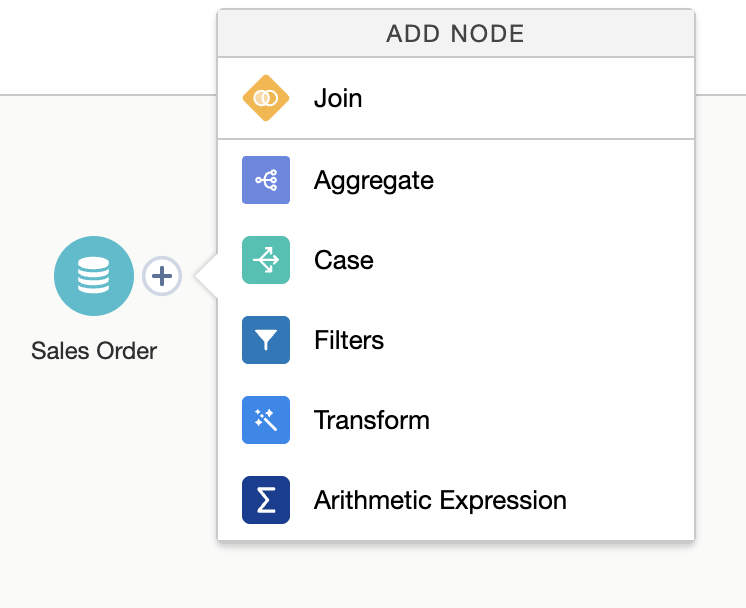Image resolution: width=746 pixels, height=608 pixels.
Task: Select the Aggregate menu entry text
Action: [374, 181]
